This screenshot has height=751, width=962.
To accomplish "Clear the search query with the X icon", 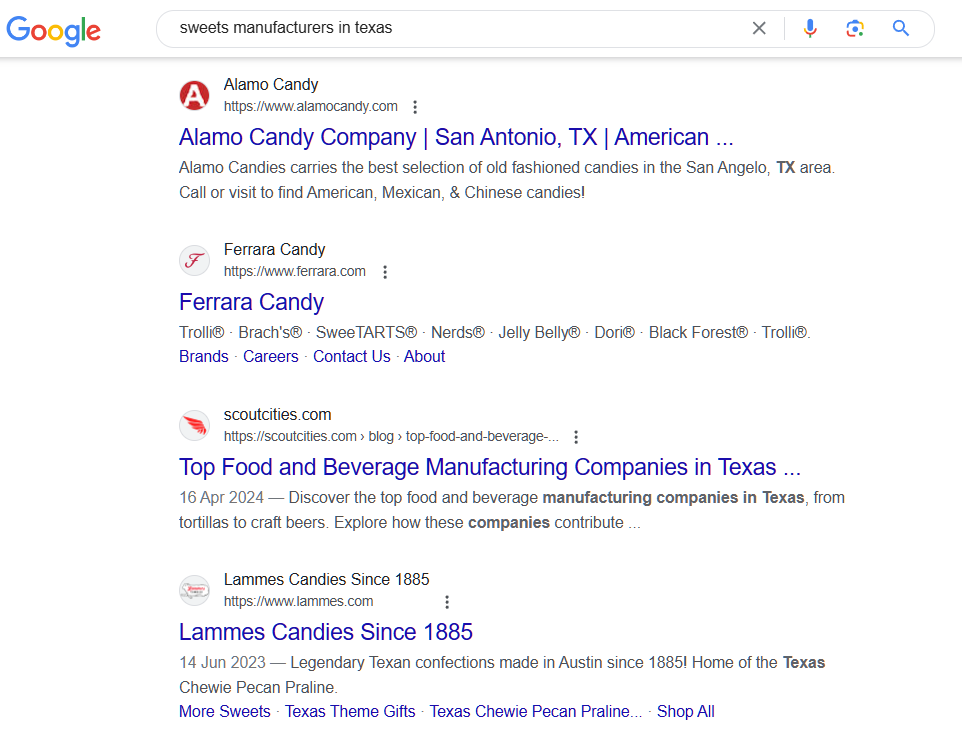I will click(759, 28).
